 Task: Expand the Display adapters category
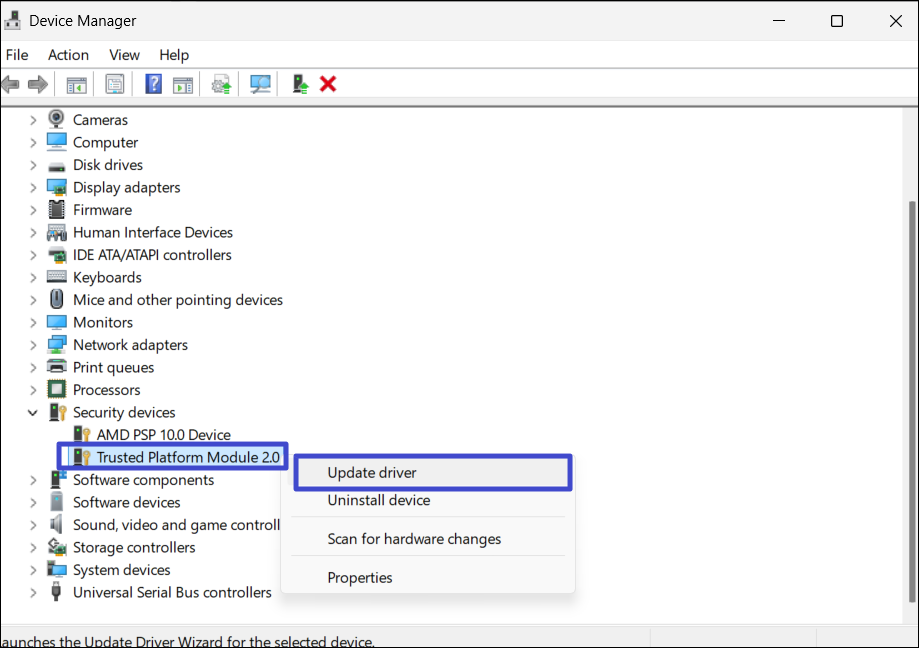pos(33,187)
